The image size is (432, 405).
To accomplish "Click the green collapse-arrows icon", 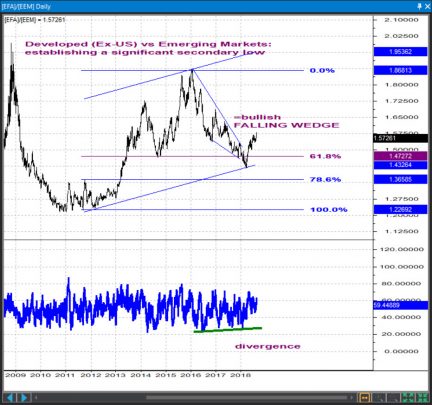I will [x=423, y=398].
